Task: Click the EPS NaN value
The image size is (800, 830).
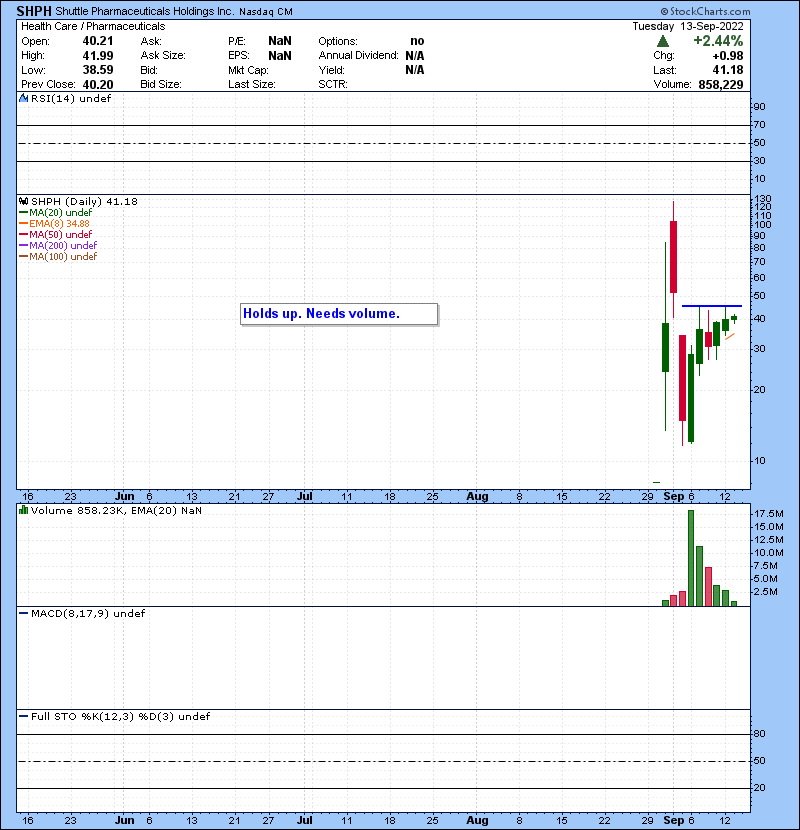Action: point(280,56)
